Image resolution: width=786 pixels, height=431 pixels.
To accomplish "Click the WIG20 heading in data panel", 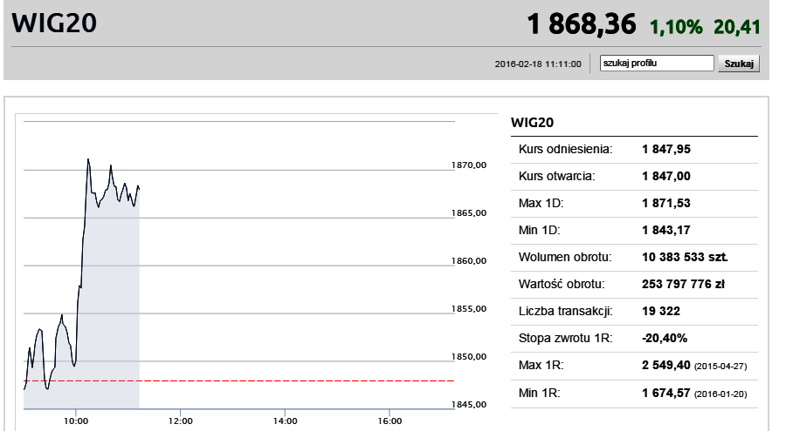I will coord(532,123).
